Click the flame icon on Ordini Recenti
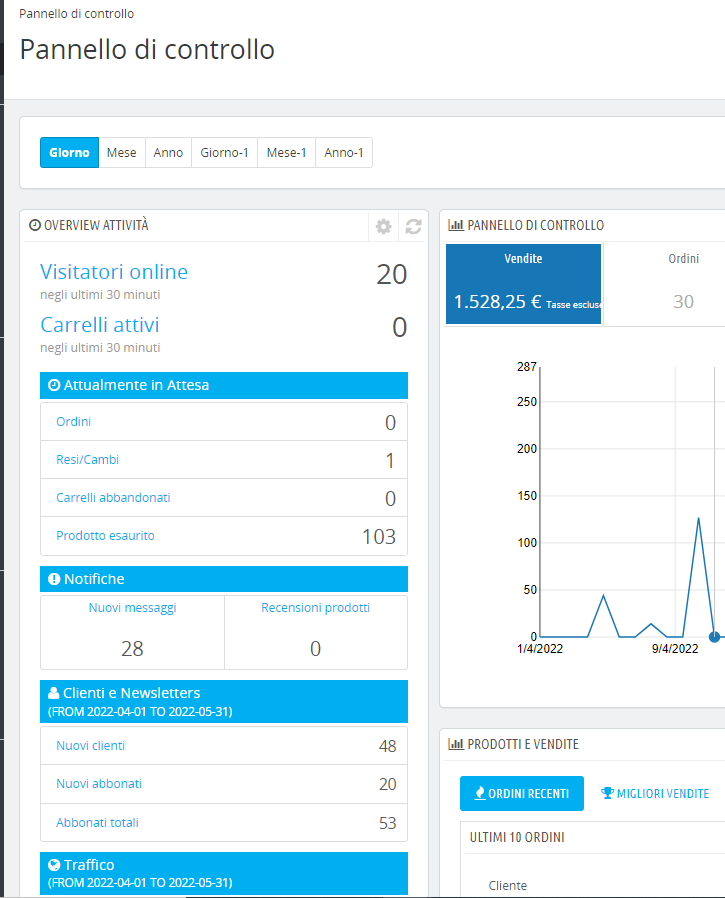 (x=480, y=793)
